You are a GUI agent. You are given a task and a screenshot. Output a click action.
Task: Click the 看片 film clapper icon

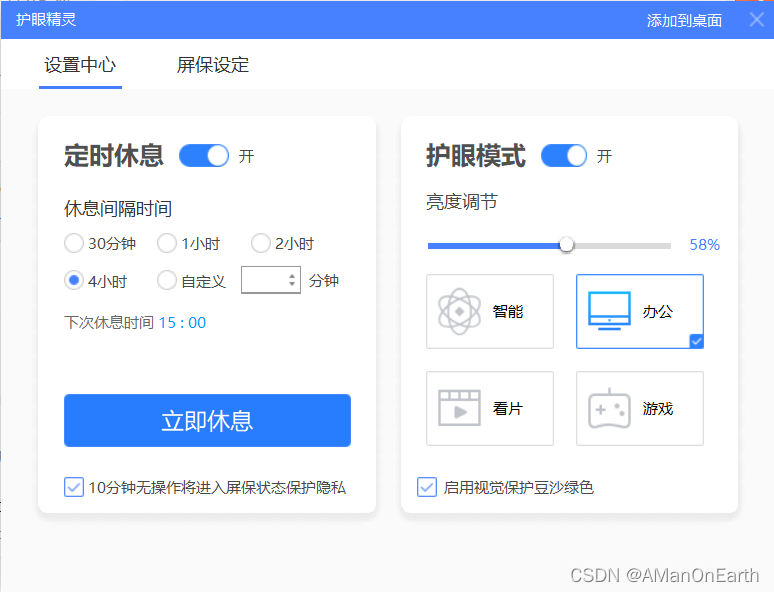coord(459,408)
